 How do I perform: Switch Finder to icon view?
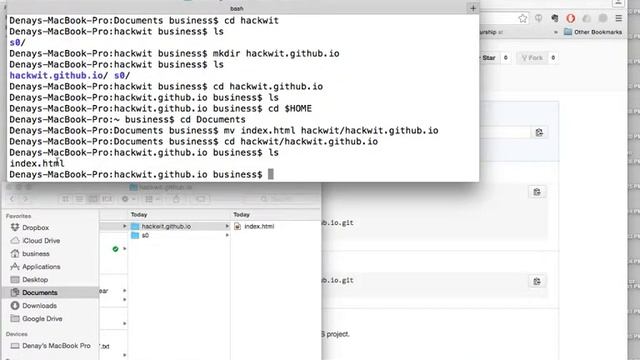point(65,199)
